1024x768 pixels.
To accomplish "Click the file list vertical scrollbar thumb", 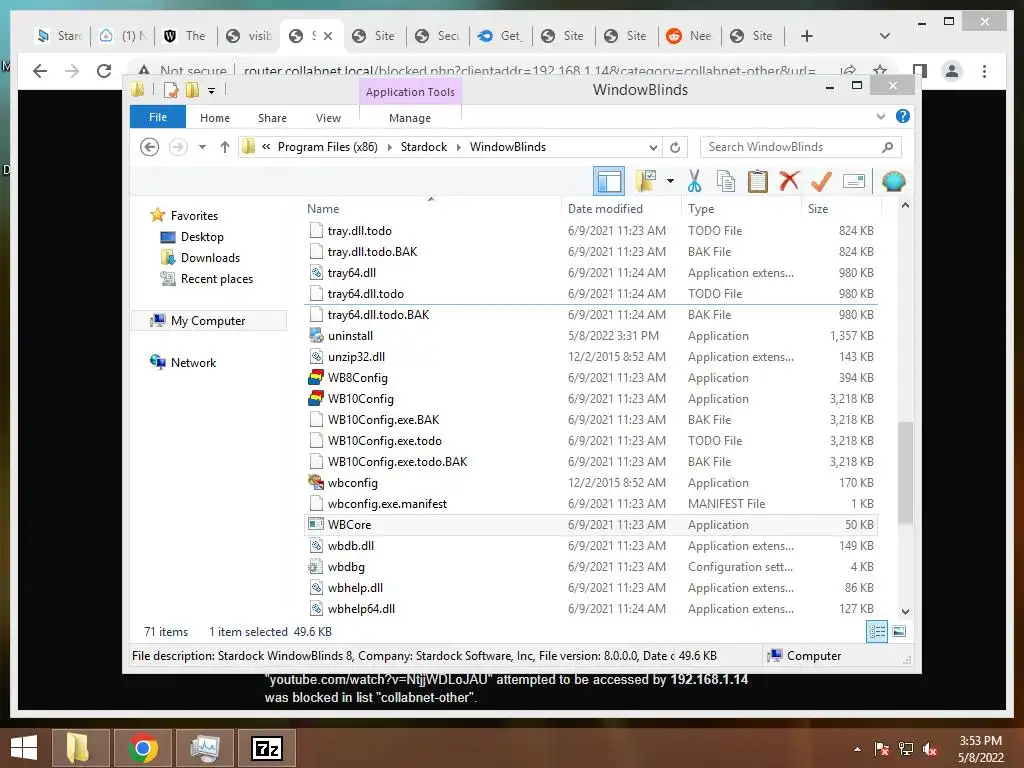I will click(x=905, y=472).
